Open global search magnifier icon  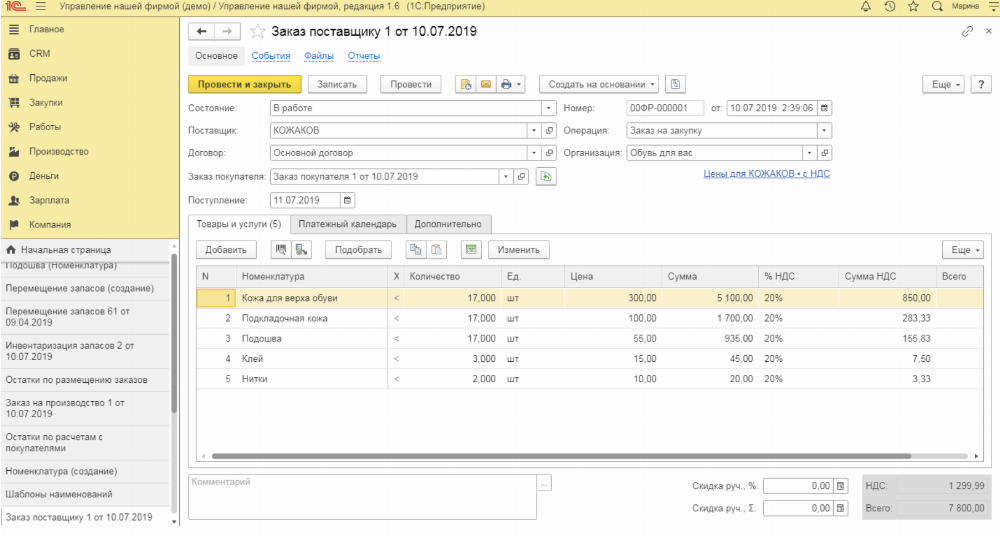937,6
